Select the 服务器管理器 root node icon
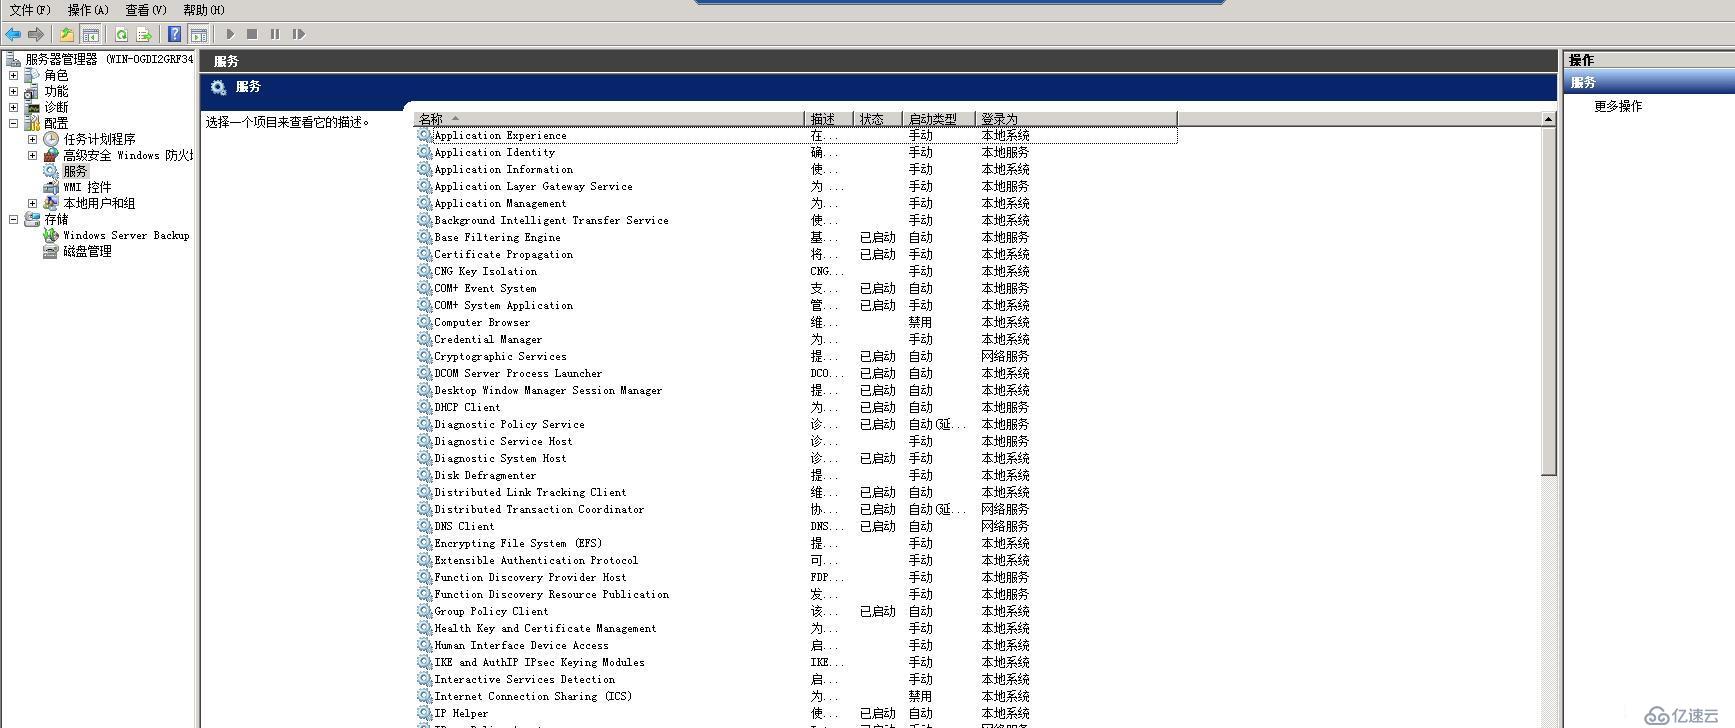The image size is (1735, 728). click(13, 59)
